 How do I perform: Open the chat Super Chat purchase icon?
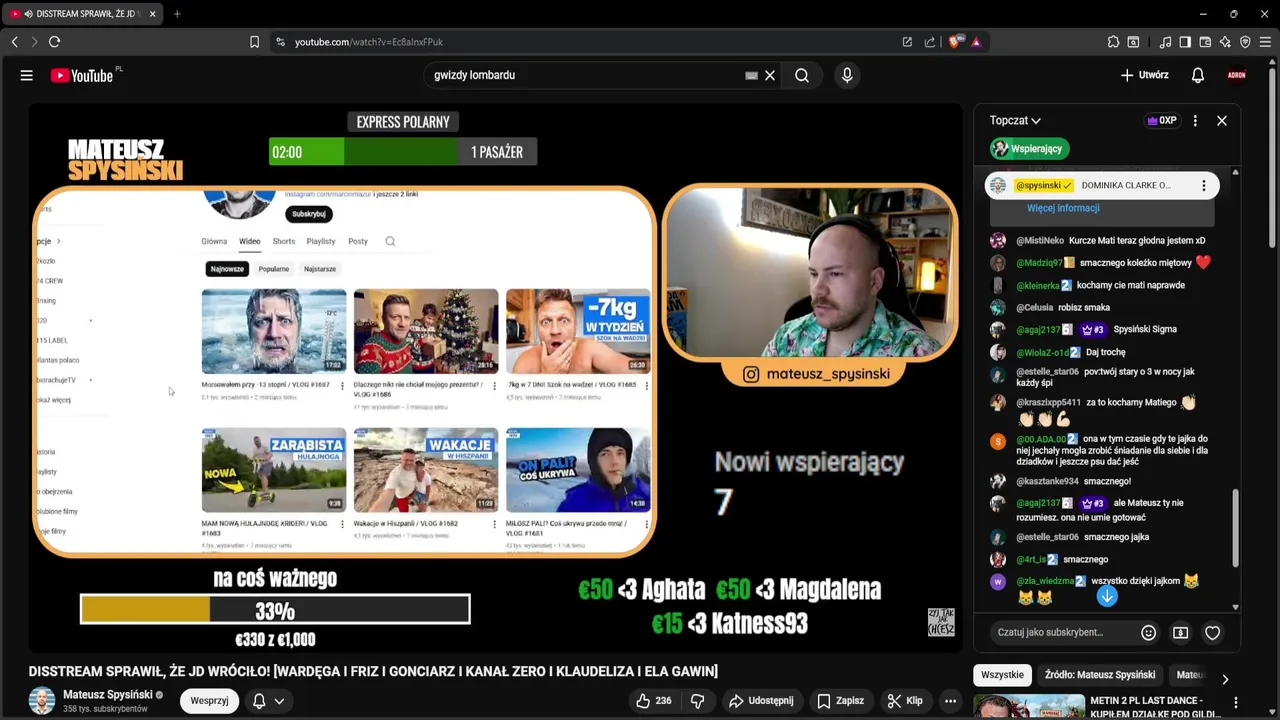1180,632
